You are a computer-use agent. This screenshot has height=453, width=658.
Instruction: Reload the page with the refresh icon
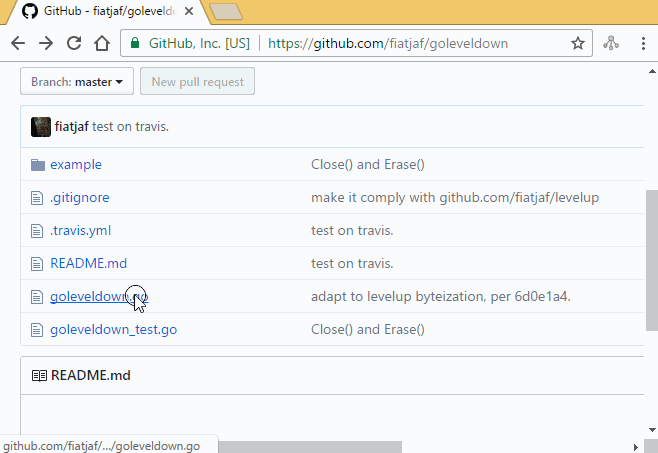74,43
